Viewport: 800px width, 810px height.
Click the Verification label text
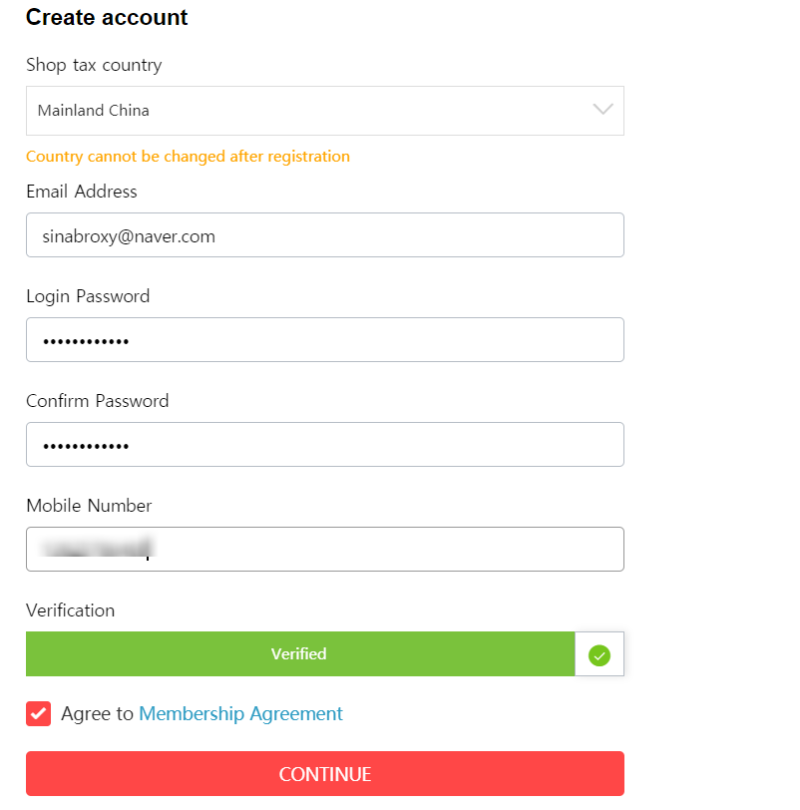click(70, 610)
